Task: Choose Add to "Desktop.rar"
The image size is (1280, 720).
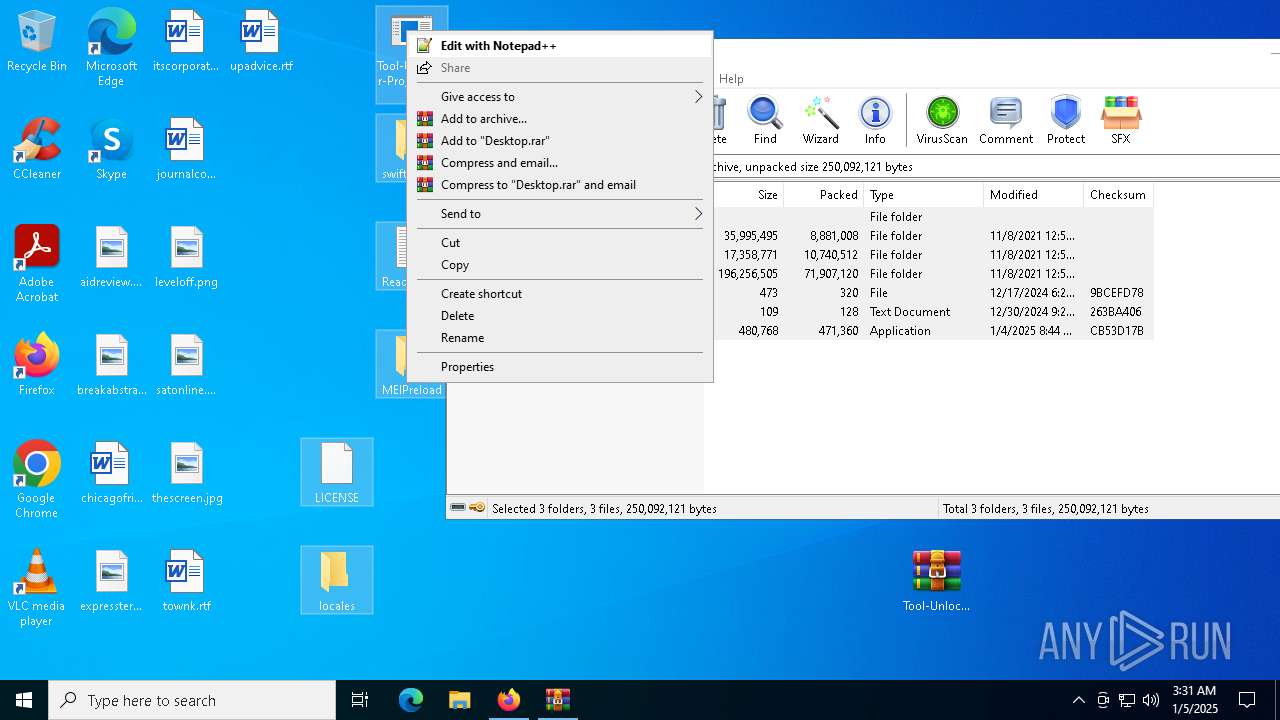Action: coord(560,141)
